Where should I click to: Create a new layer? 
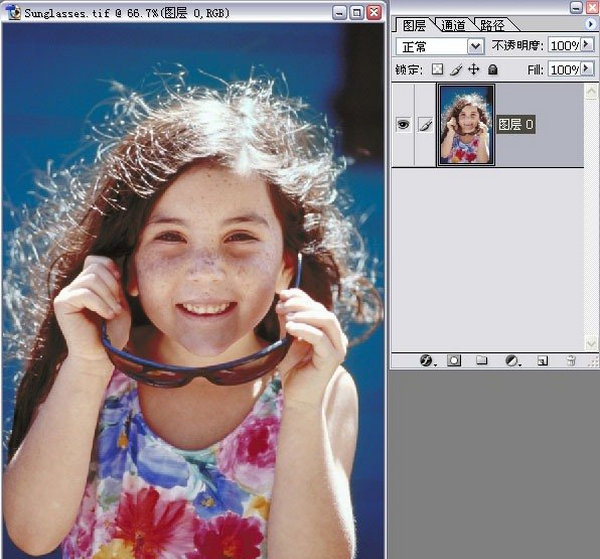[543, 360]
